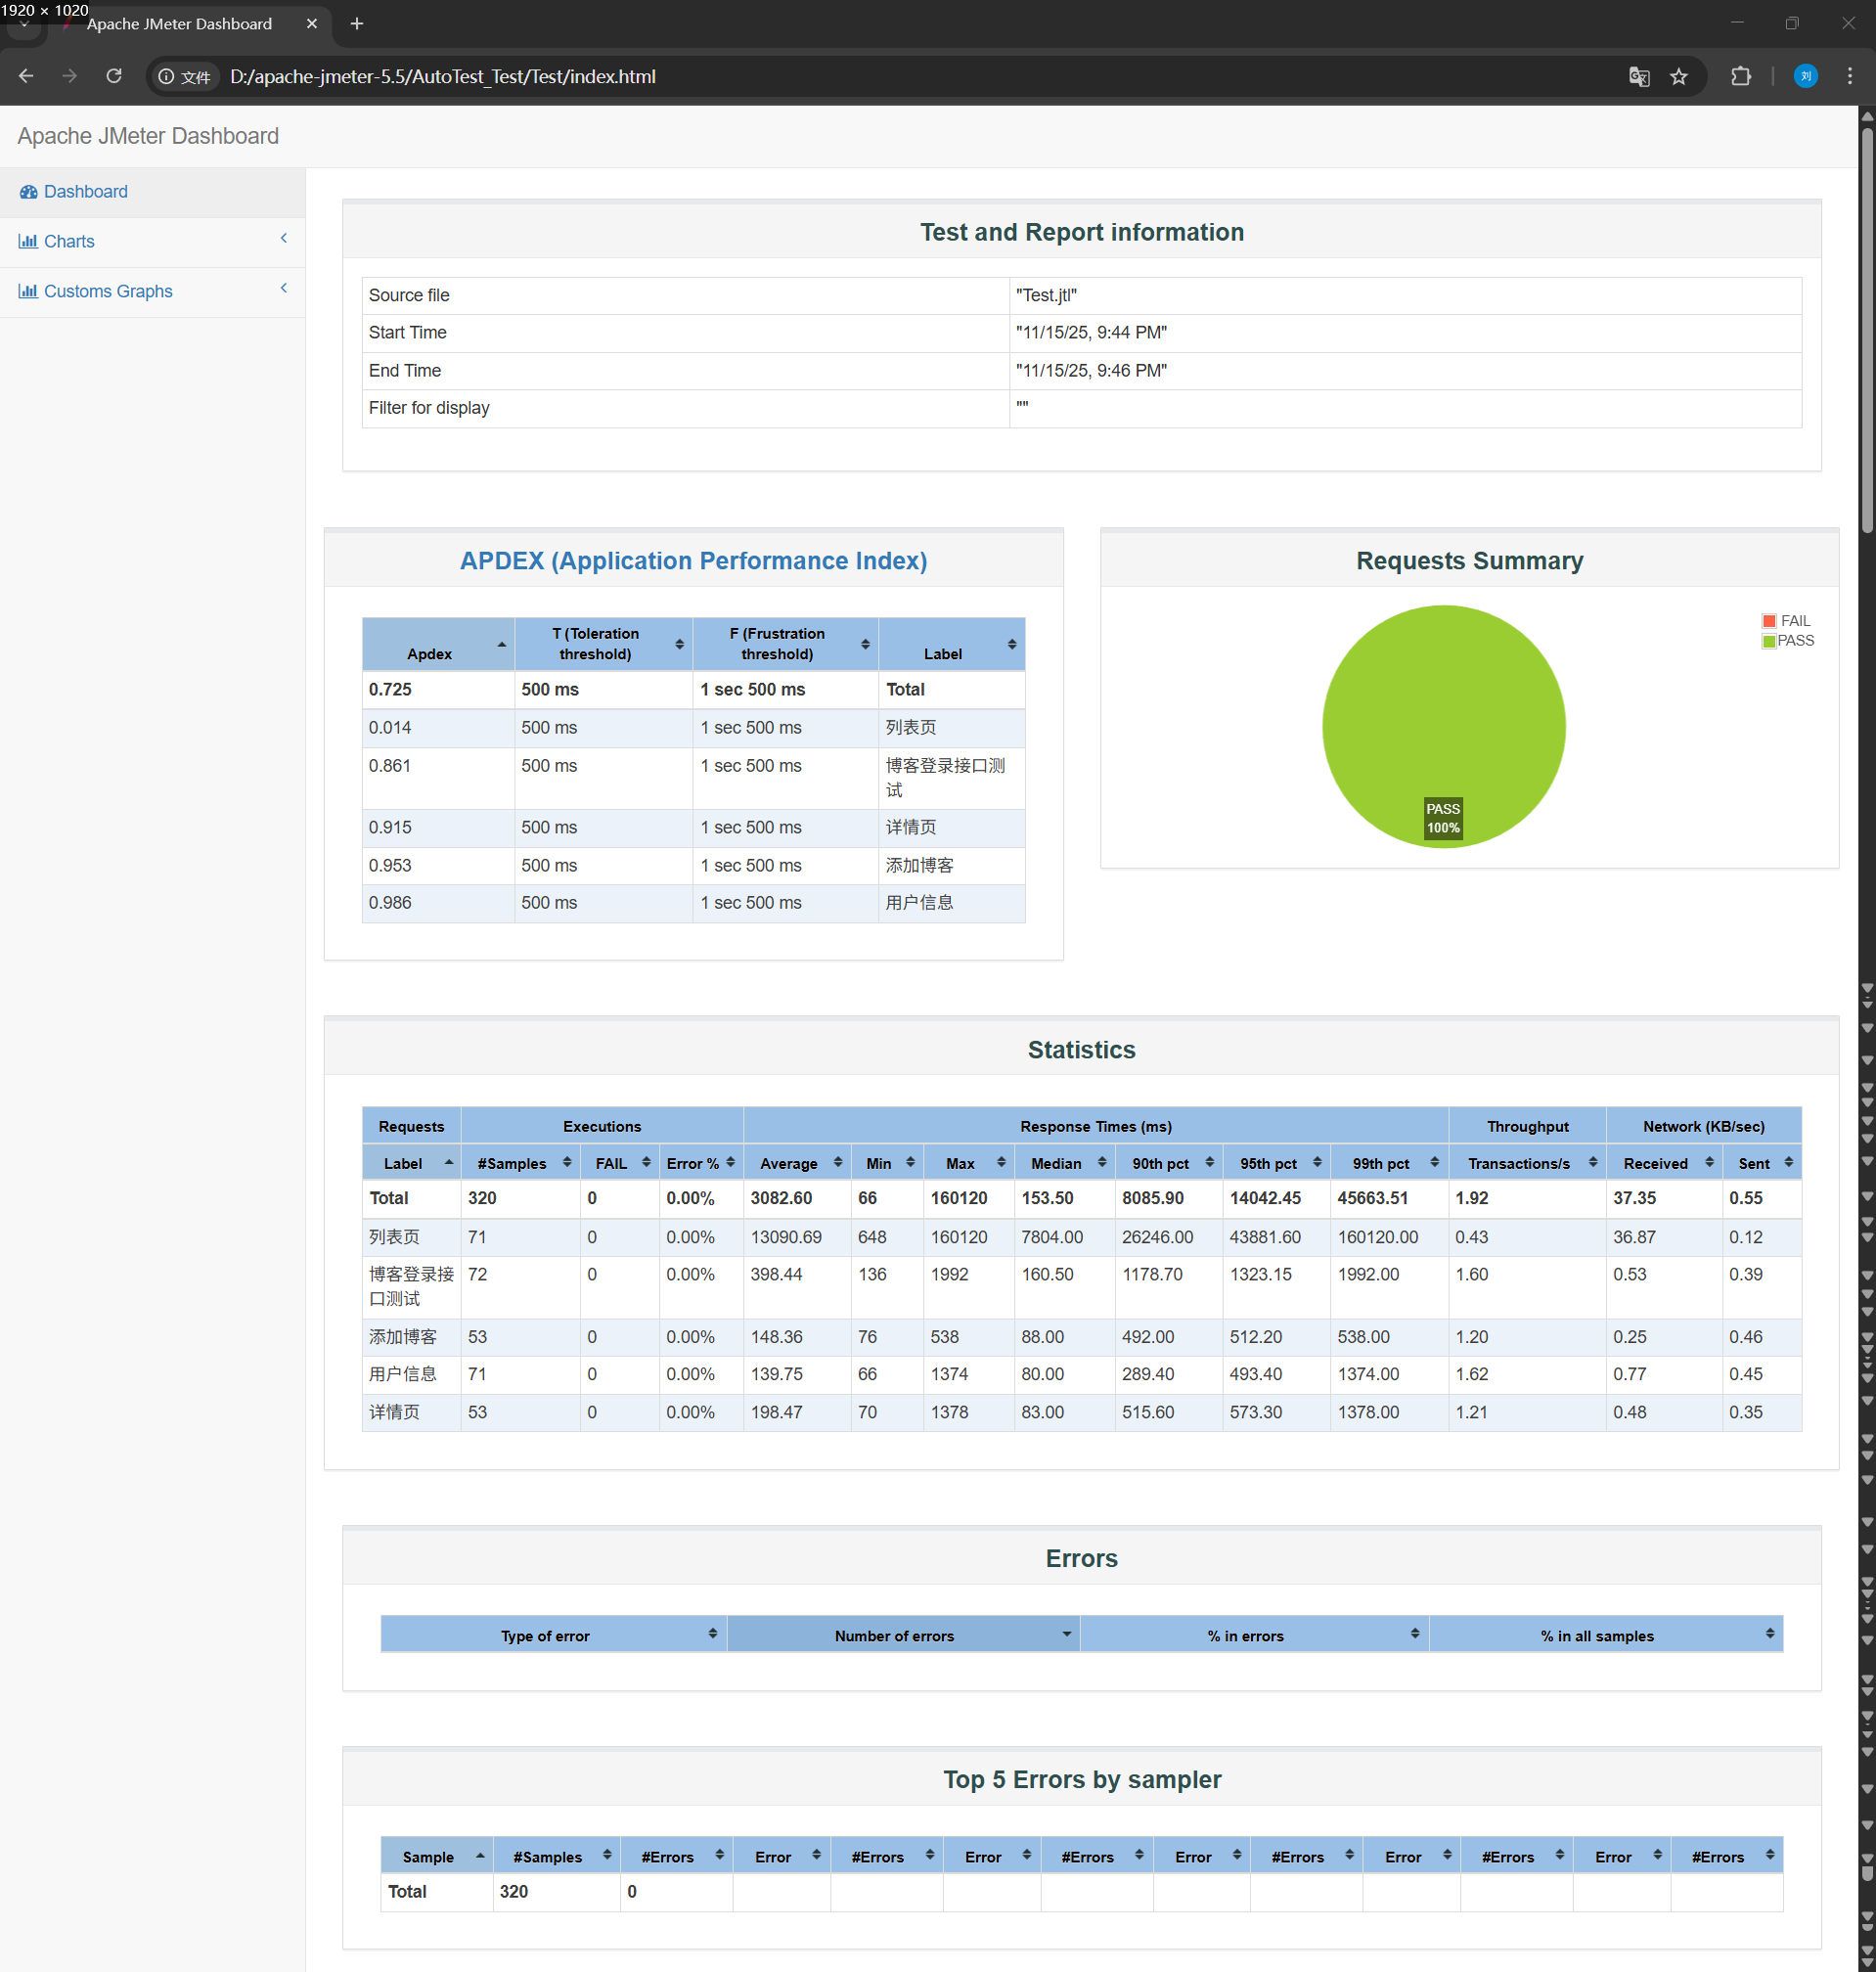The height and width of the screenshot is (1972, 1876).
Task: Sort Errors table by Type of error
Action: pos(553,1635)
